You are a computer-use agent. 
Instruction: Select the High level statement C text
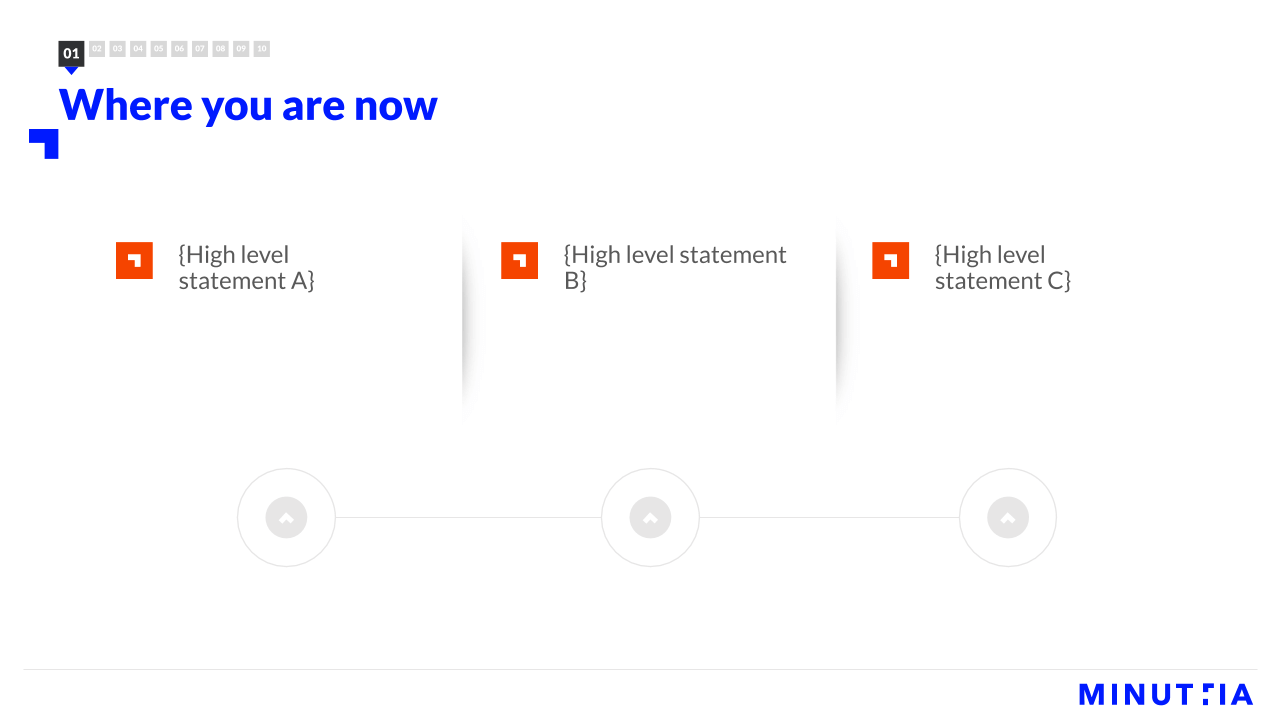[x=1002, y=268]
